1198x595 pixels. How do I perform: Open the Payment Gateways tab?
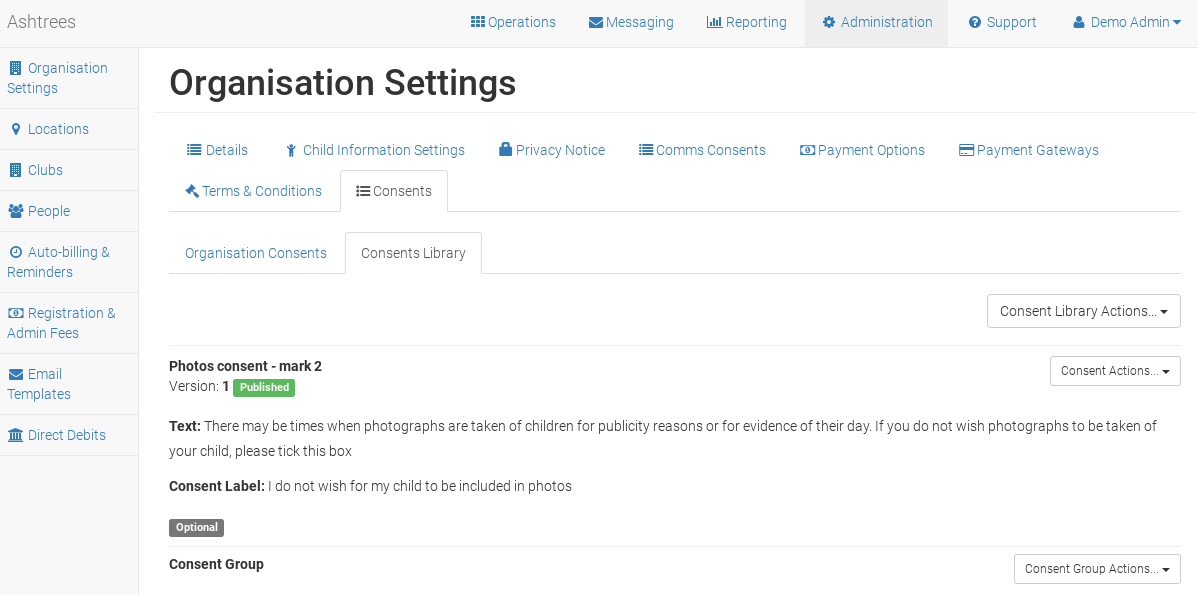[1028, 150]
